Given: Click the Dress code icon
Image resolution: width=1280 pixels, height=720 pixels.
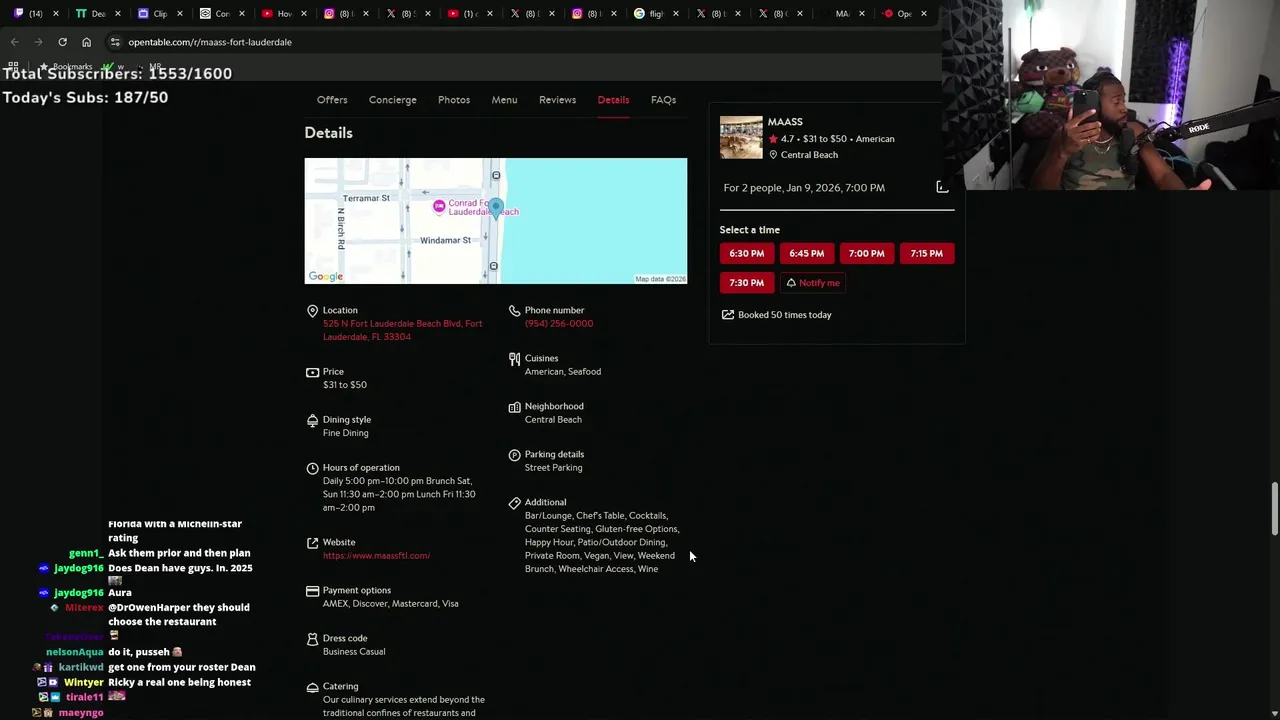Looking at the screenshot, I should click(312, 639).
